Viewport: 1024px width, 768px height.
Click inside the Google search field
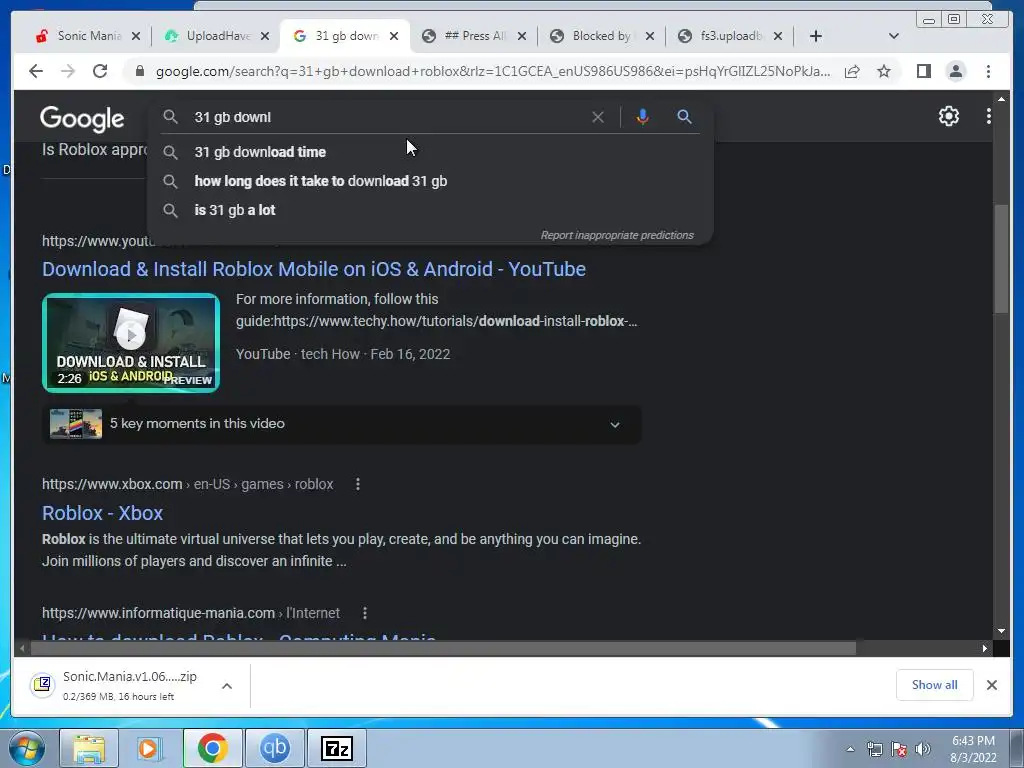point(385,117)
